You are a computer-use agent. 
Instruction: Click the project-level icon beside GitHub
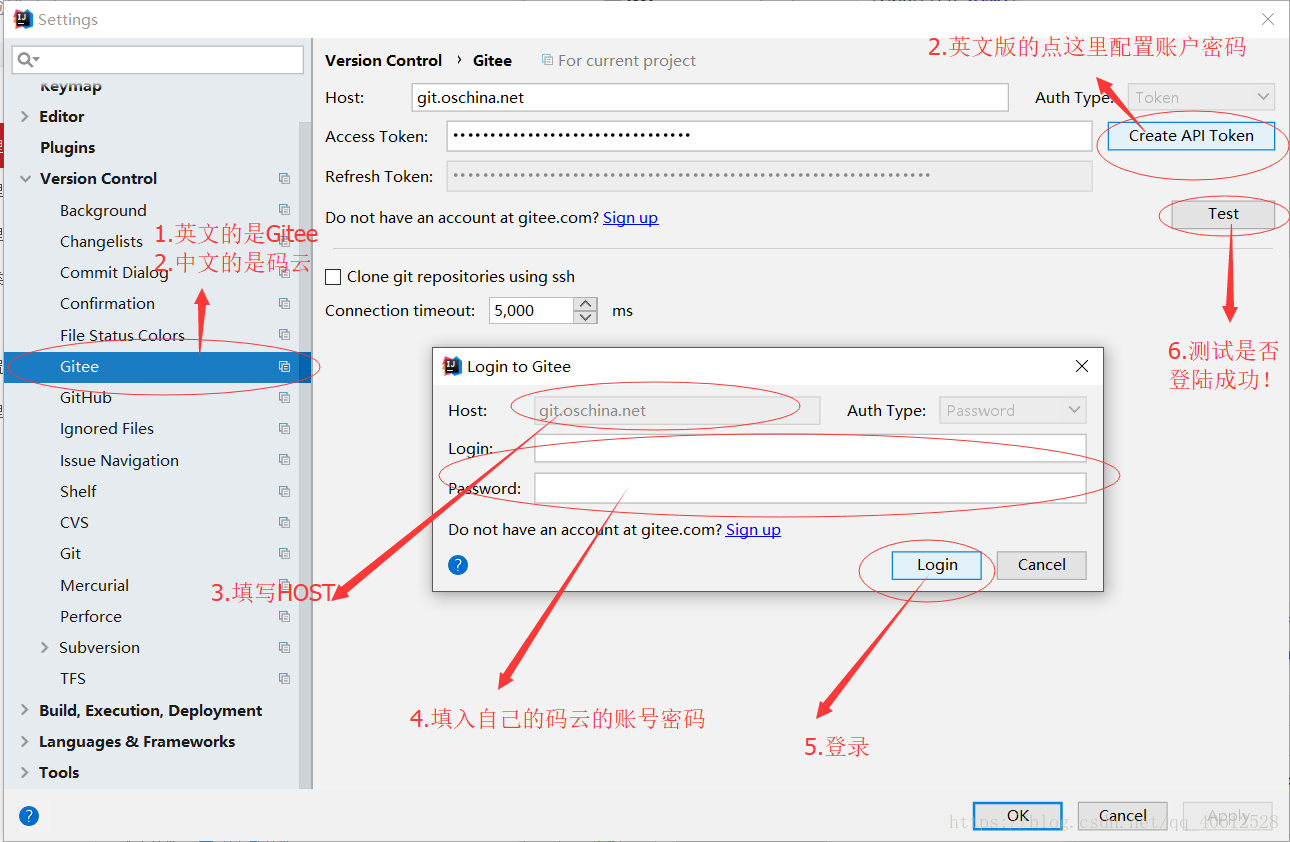tap(284, 397)
